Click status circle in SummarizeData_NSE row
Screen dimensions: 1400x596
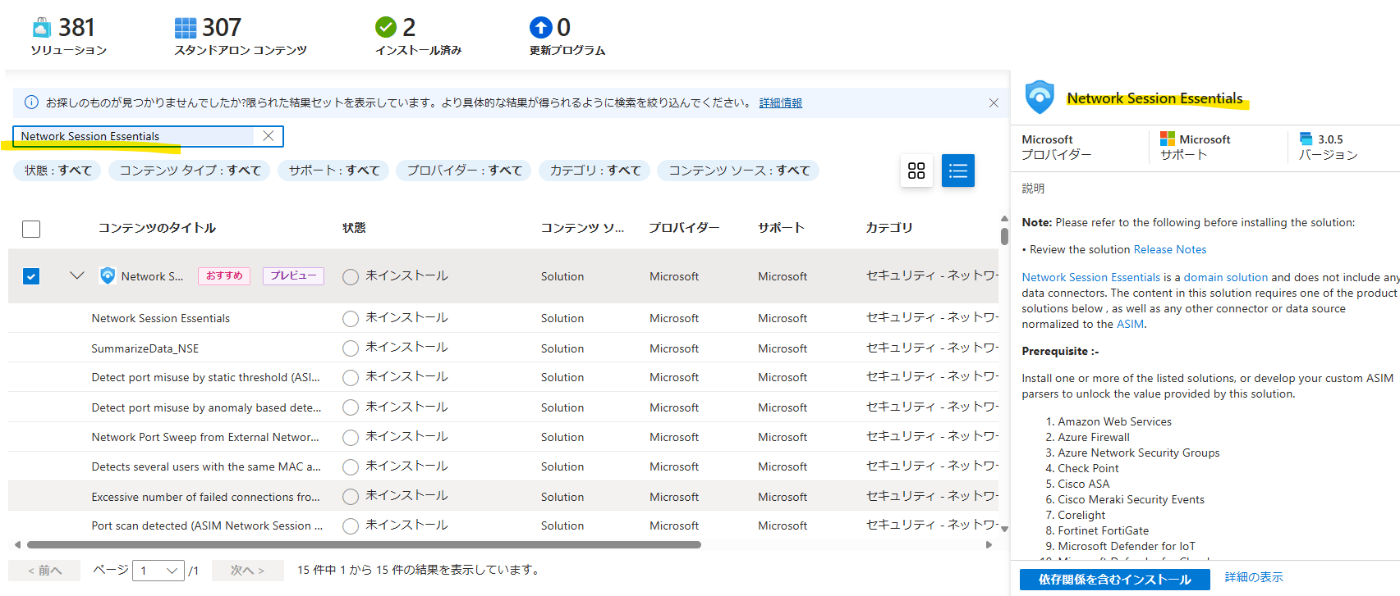pyautogui.click(x=350, y=348)
